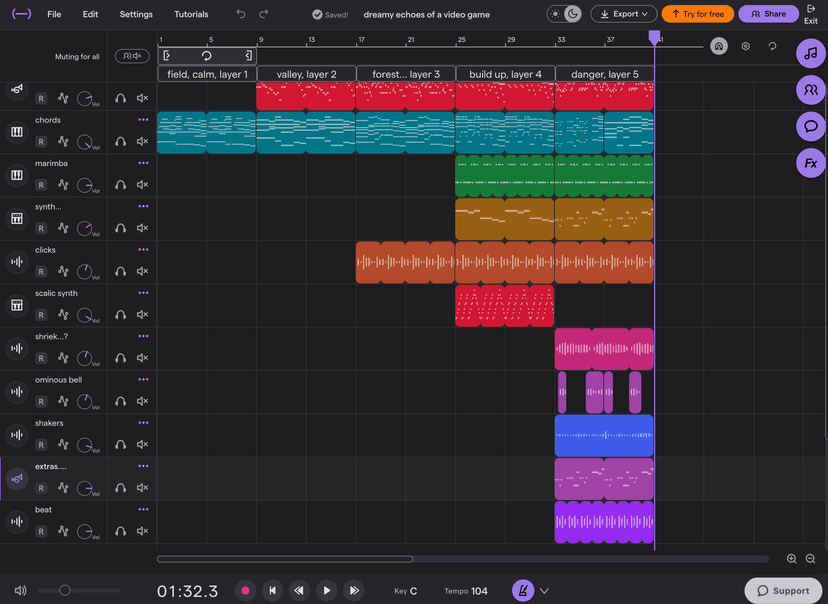This screenshot has height=604, width=828.
Task: Arm record on the beat track
Action: pyautogui.click(x=41, y=531)
